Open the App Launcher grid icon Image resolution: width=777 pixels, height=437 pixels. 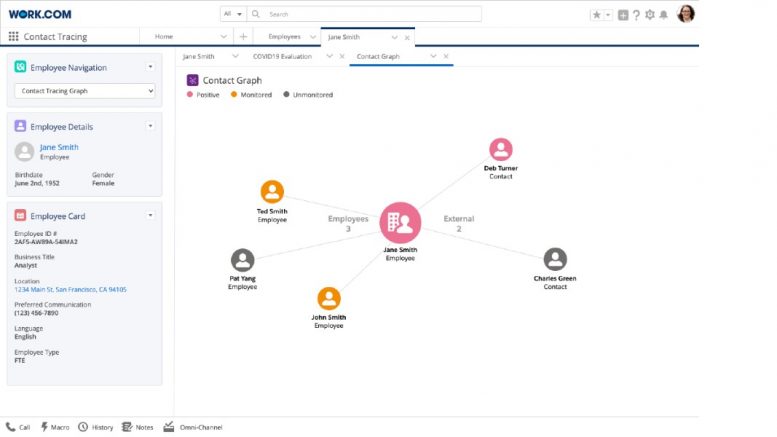(13, 37)
